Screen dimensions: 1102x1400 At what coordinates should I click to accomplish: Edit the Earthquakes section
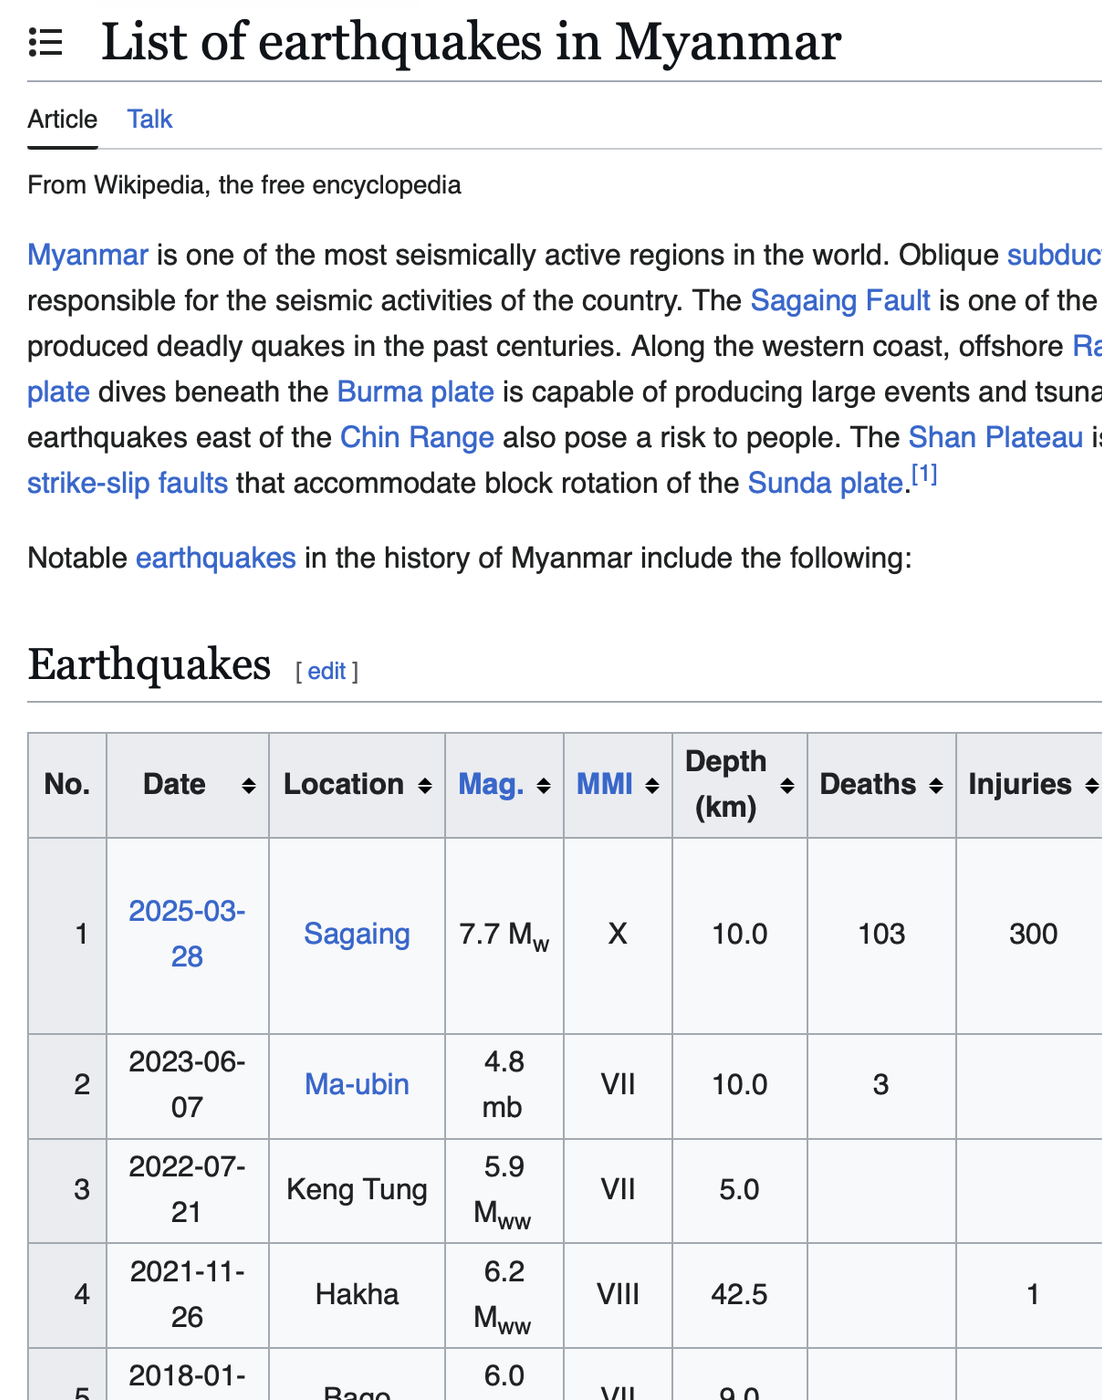(327, 671)
